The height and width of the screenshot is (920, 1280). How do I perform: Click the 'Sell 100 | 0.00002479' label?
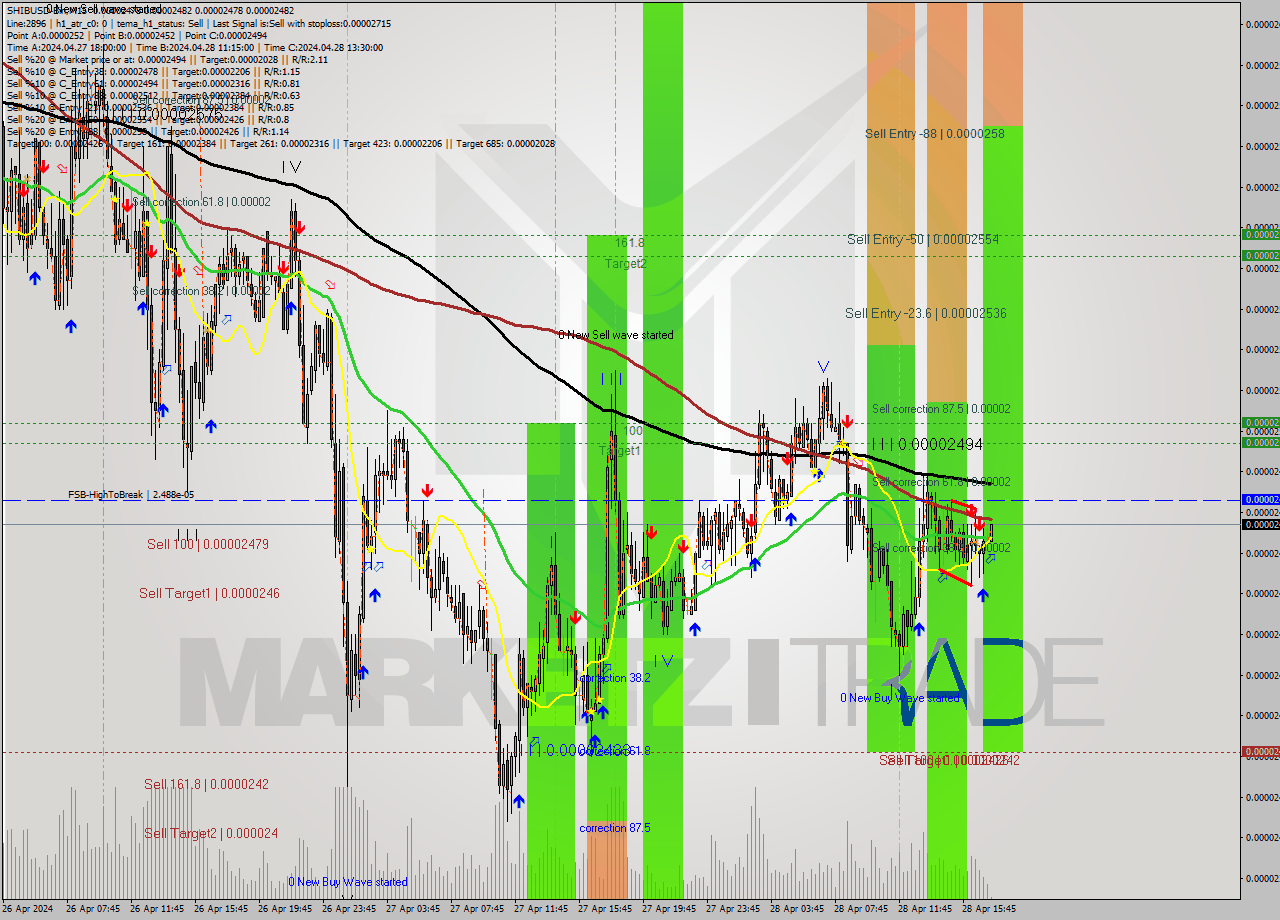[208, 544]
